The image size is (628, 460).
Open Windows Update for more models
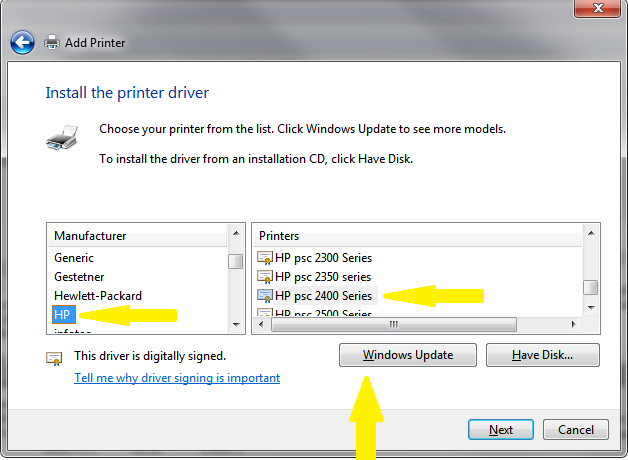pos(408,355)
